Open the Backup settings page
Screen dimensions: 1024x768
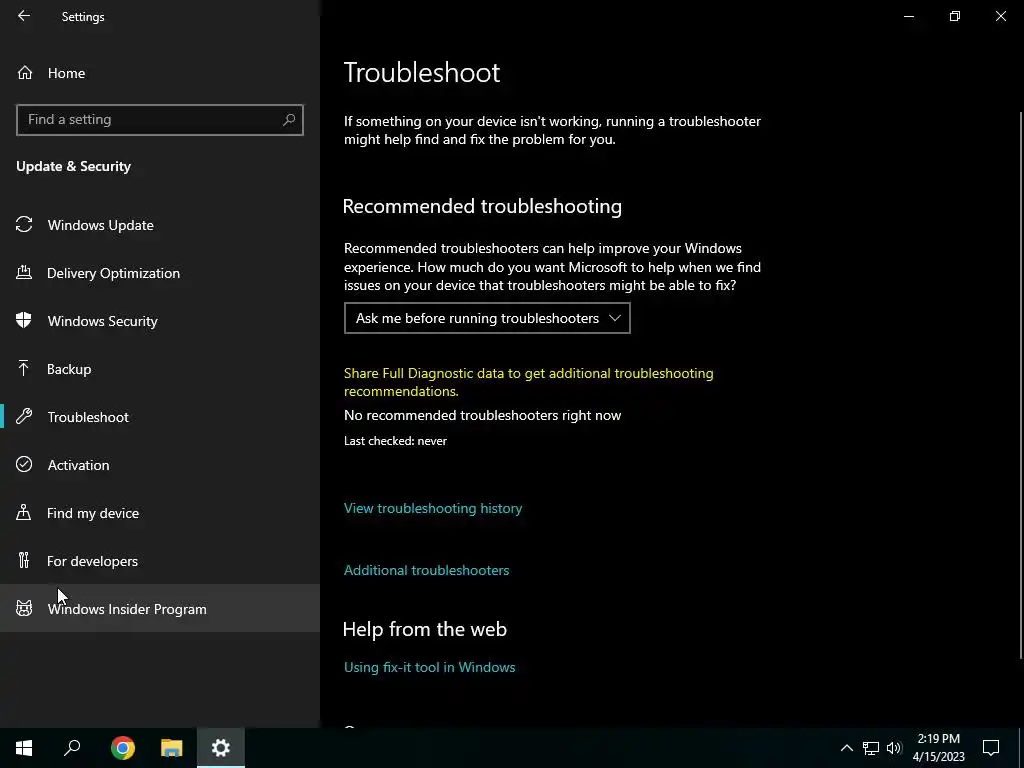click(x=160, y=369)
